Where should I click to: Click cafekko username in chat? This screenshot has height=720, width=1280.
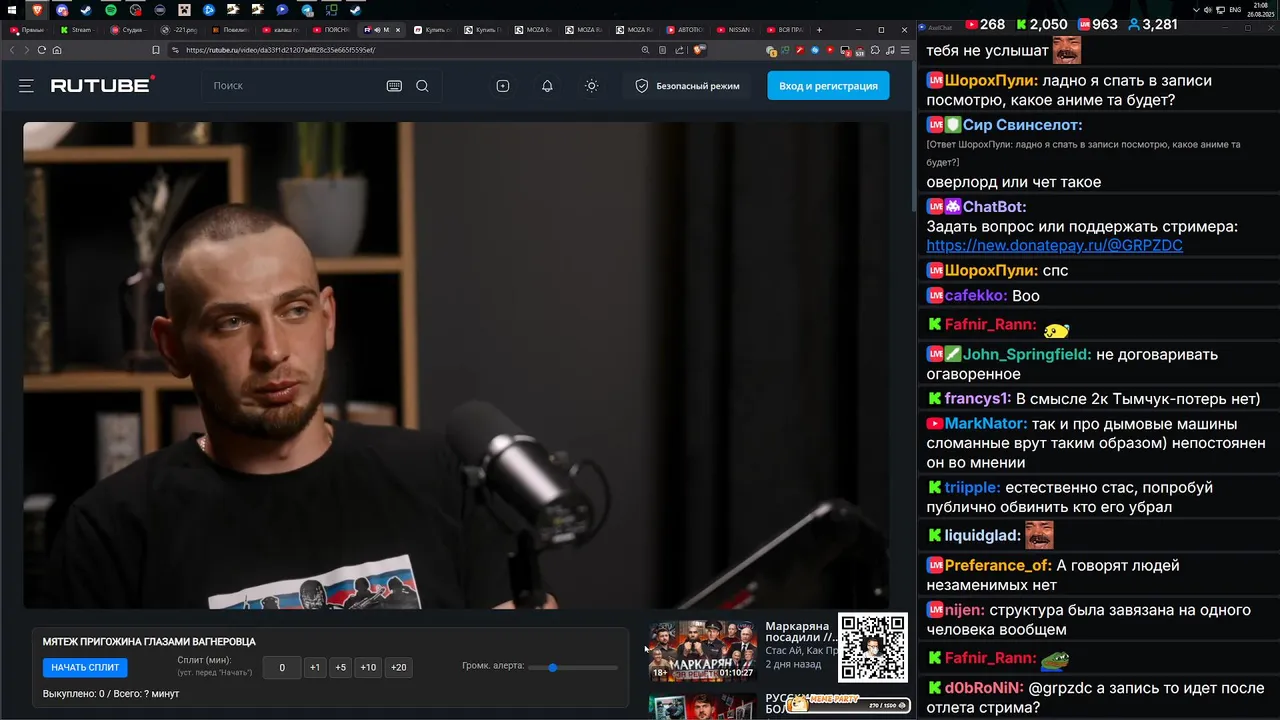(x=976, y=296)
